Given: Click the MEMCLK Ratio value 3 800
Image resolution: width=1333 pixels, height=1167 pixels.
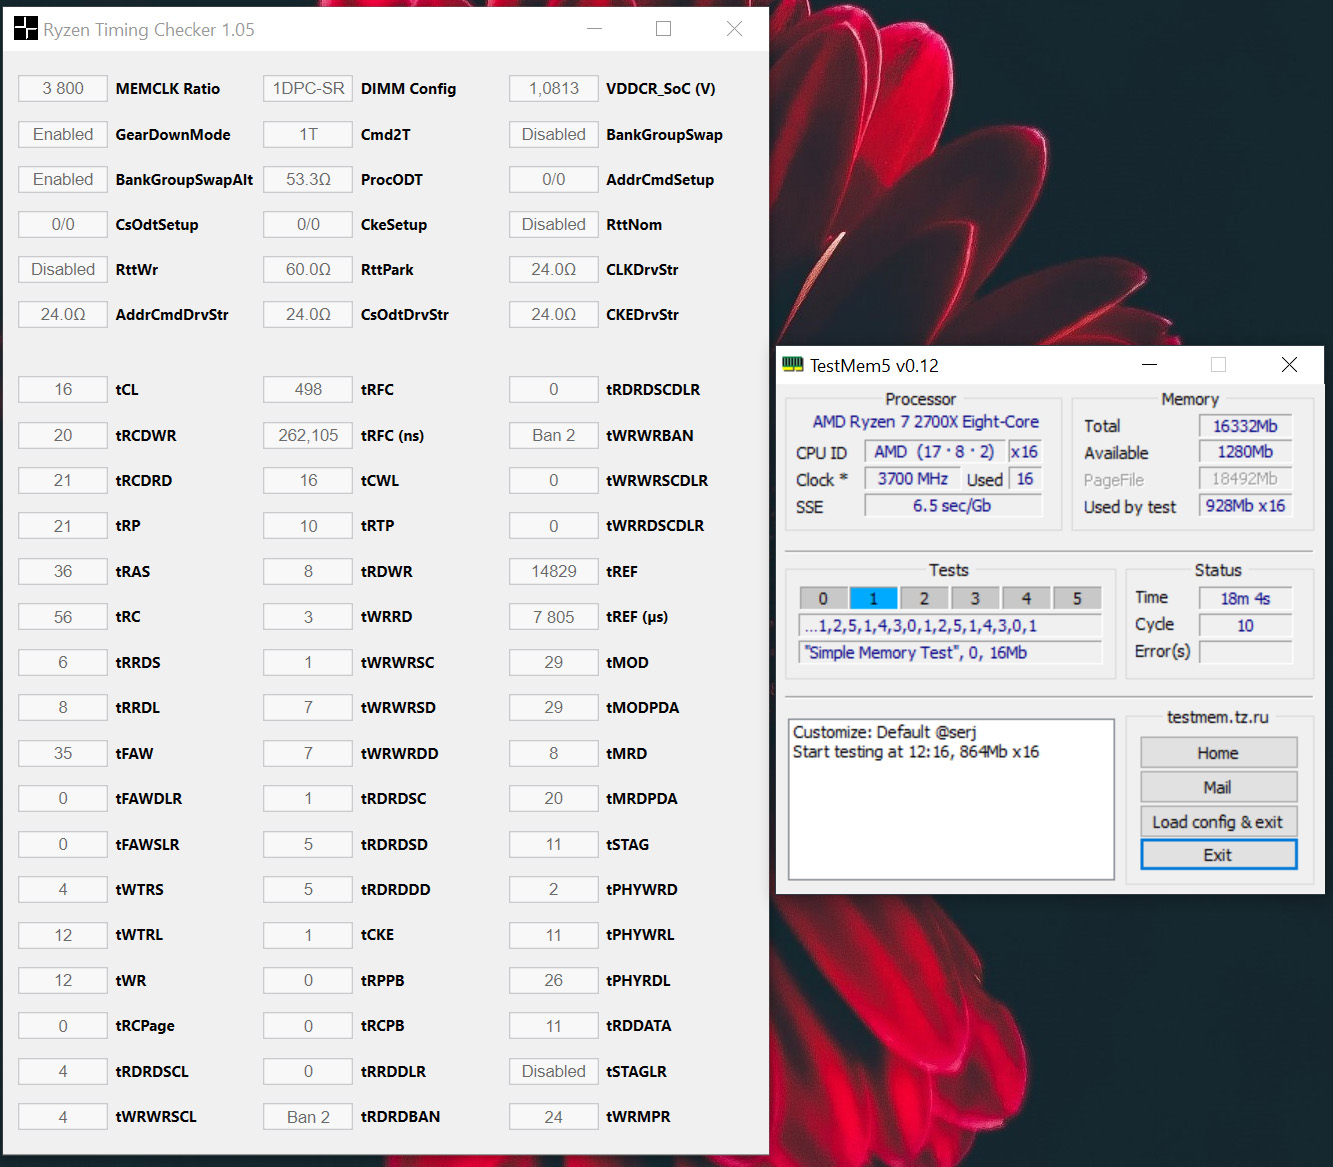Looking at the screenshot, I should coord(63,88).
